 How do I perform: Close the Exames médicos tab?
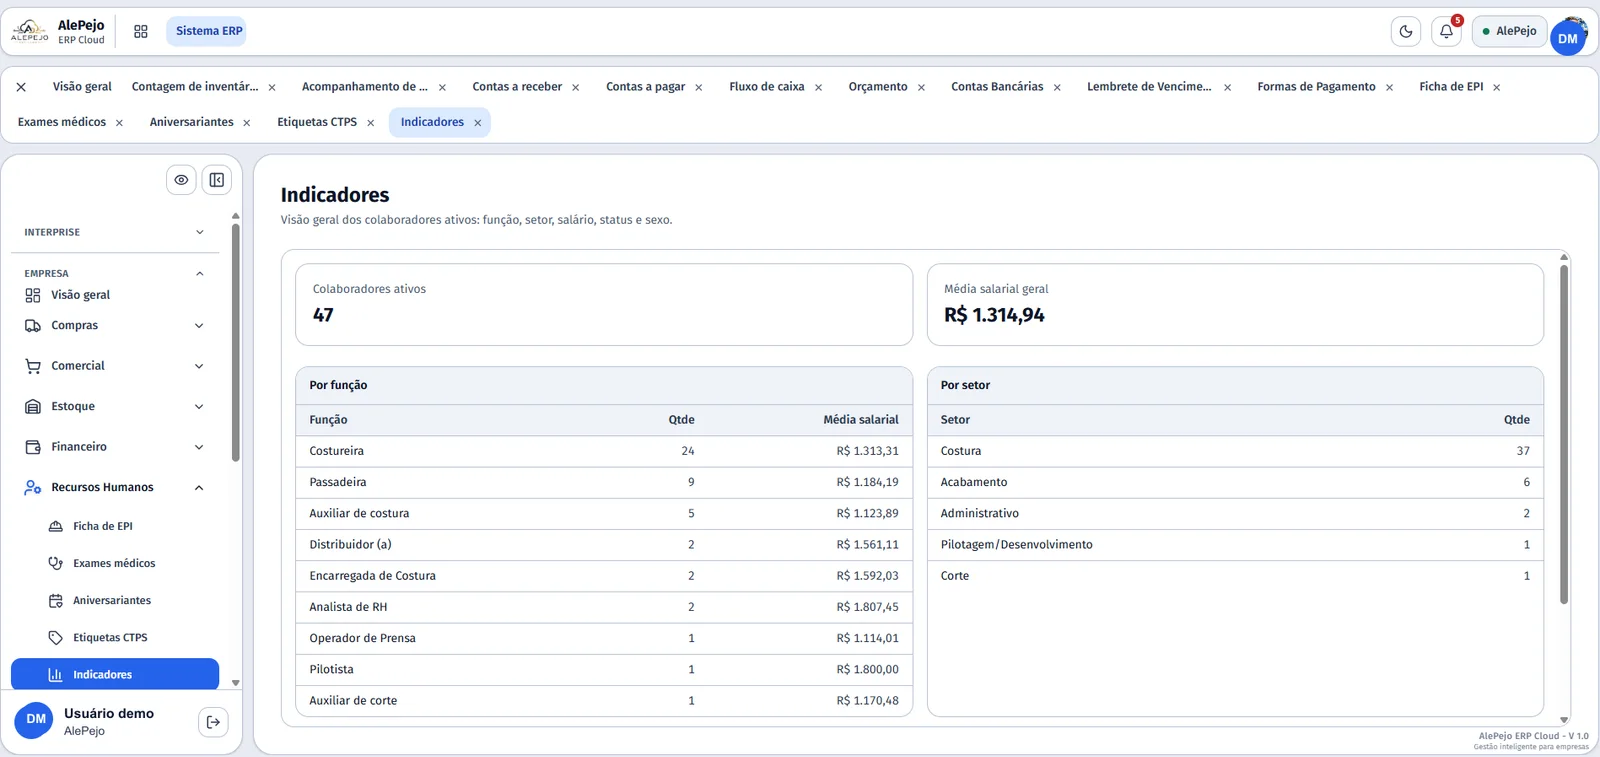pyautogui.click(x=119, y=123)
